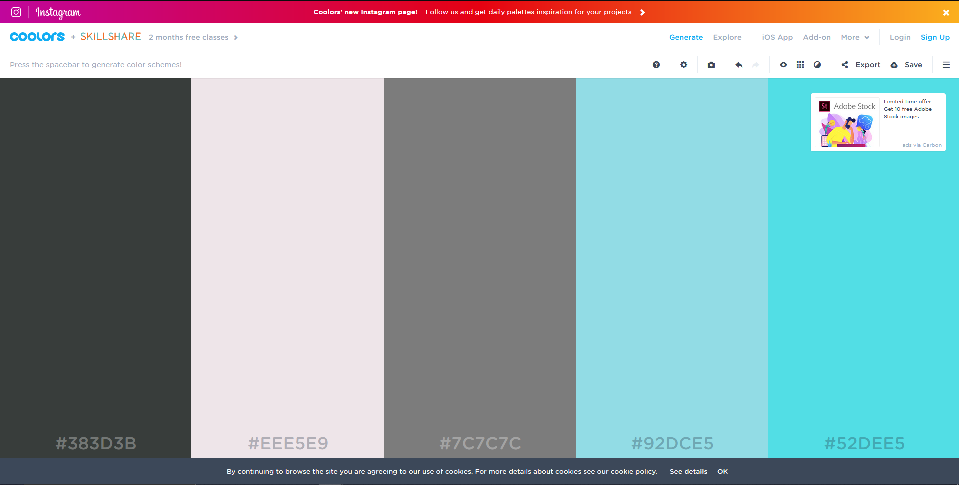The height and width of the screenshot is (485, 959).
Task: Click the Export button
Action: click(860, 65)
